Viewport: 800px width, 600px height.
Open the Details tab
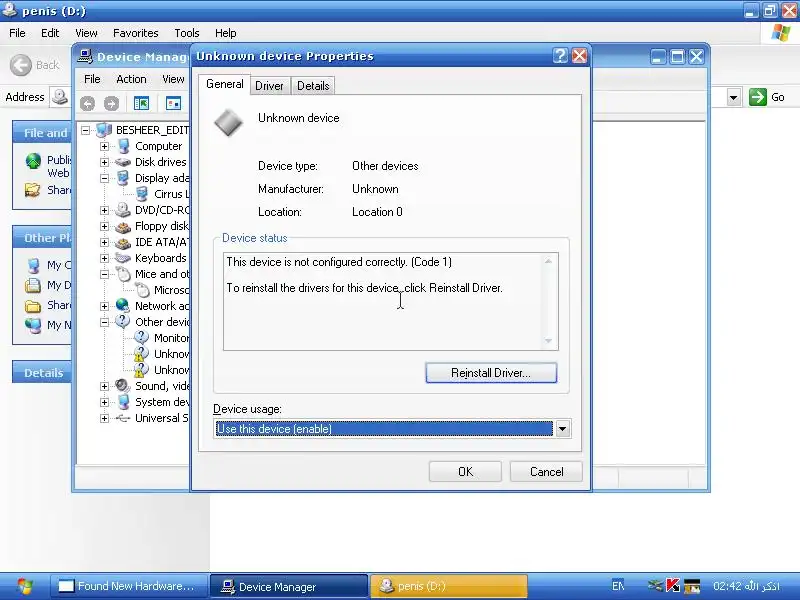[313, 86]
